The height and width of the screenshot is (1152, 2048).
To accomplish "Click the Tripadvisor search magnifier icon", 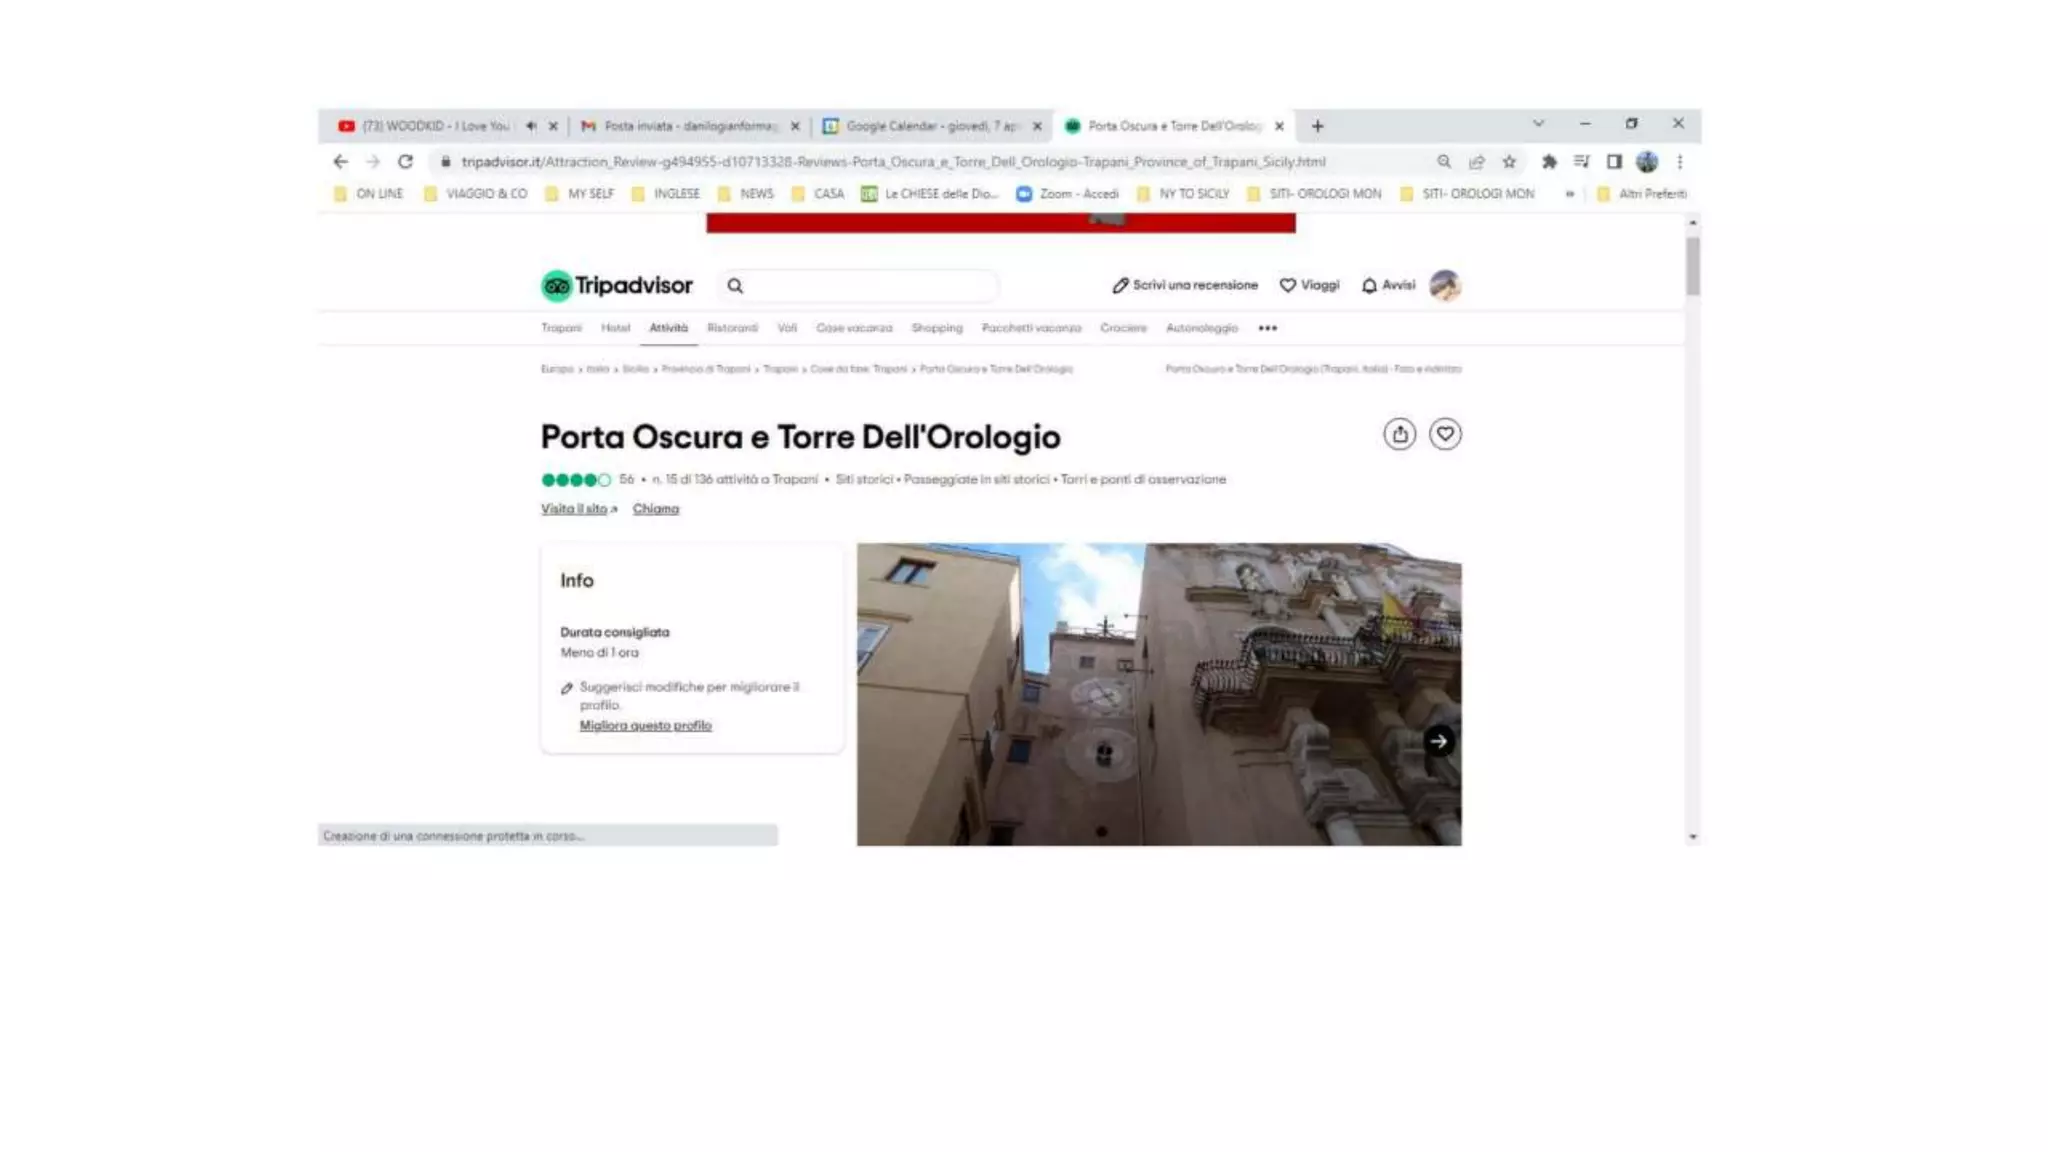I will click(735, 286).
